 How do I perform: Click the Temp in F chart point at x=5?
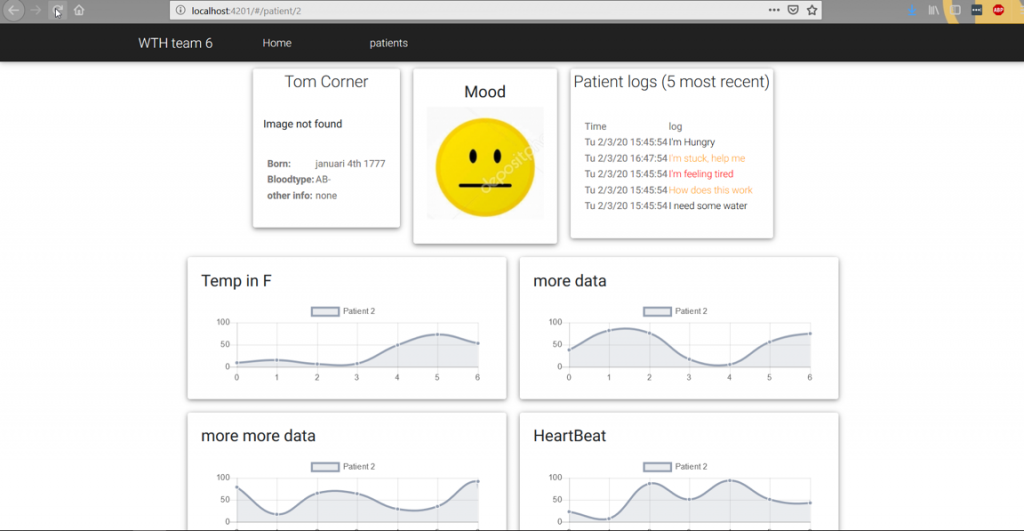pyautogui.click(x=438, y=334)
